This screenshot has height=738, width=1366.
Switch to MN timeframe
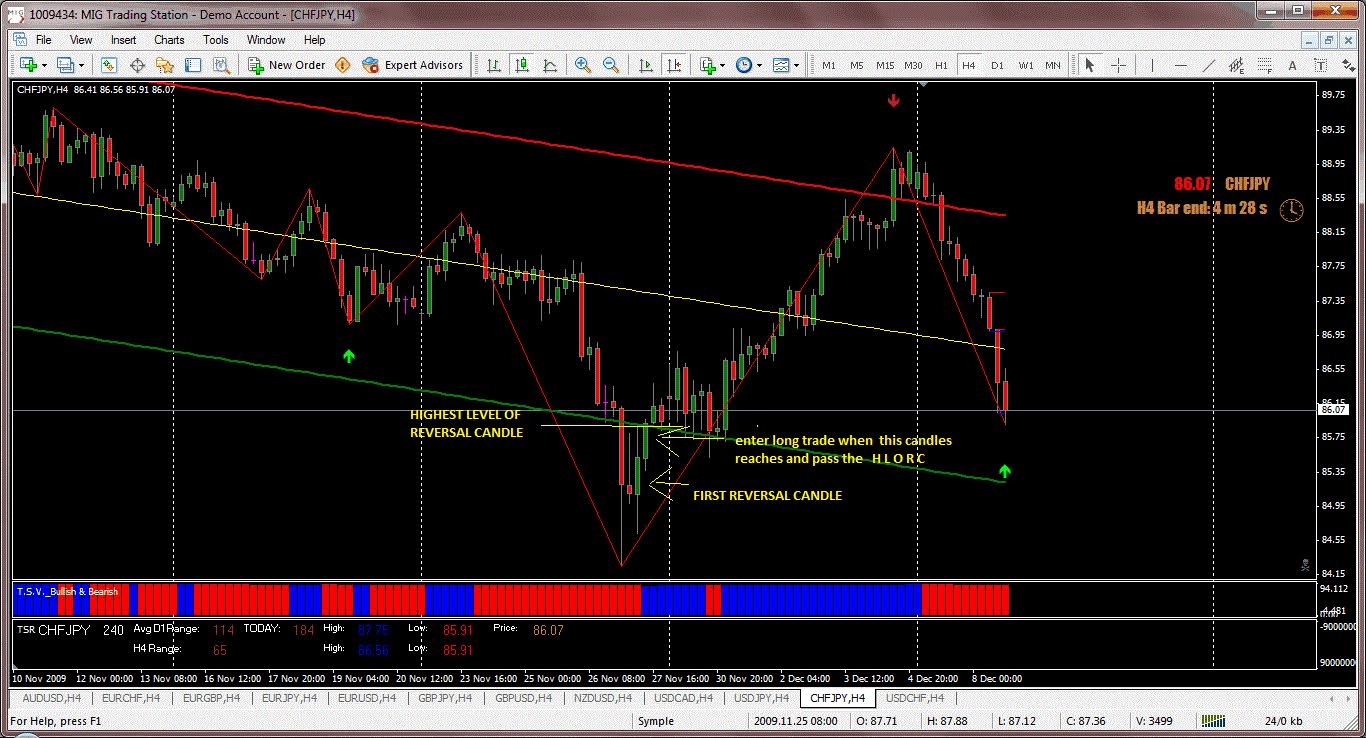[1053, 65]
